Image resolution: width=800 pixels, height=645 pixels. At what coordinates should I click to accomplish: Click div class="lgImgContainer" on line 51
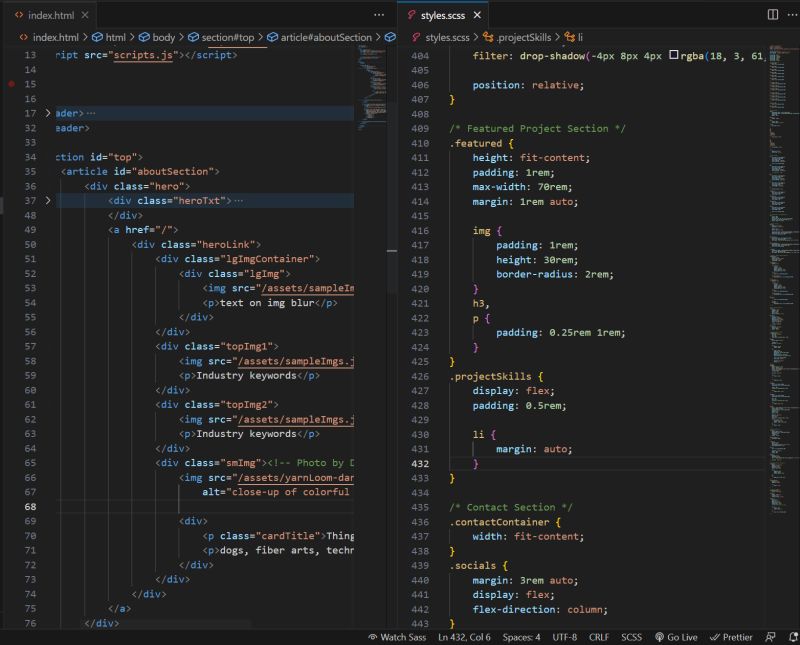238,259
